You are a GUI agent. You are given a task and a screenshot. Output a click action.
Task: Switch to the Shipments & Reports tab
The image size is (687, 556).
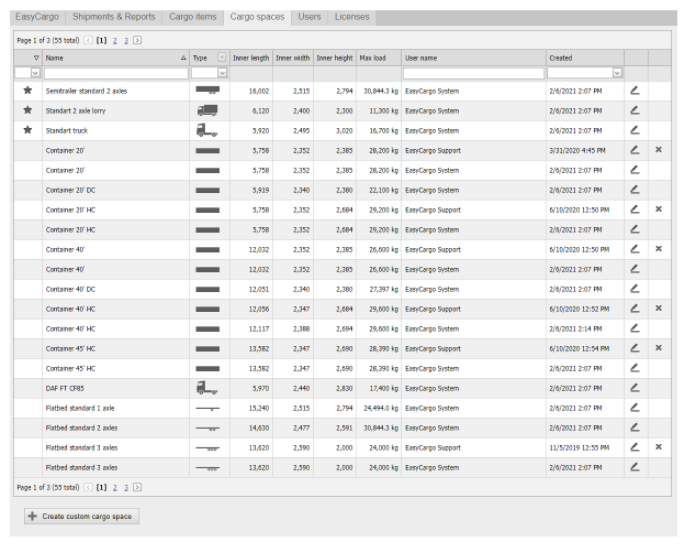[113, 17]
